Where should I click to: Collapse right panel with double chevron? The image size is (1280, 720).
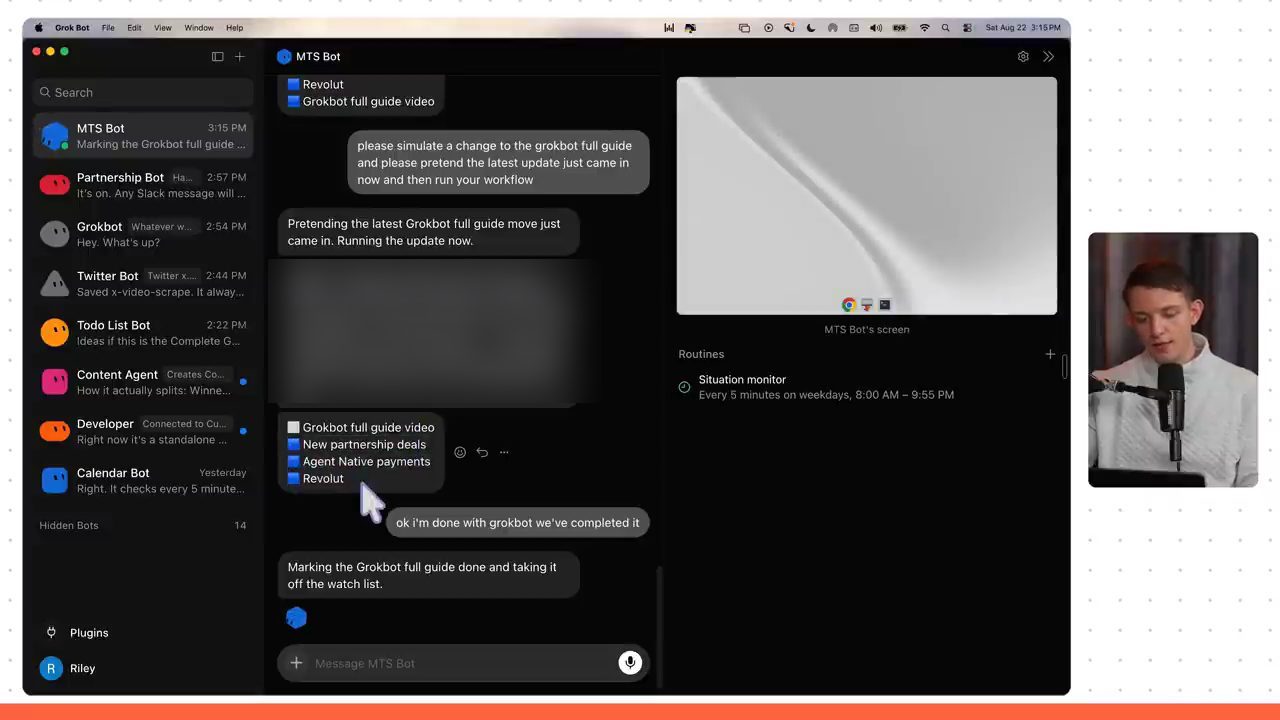pyautogui.click(x=1048, y=57)
